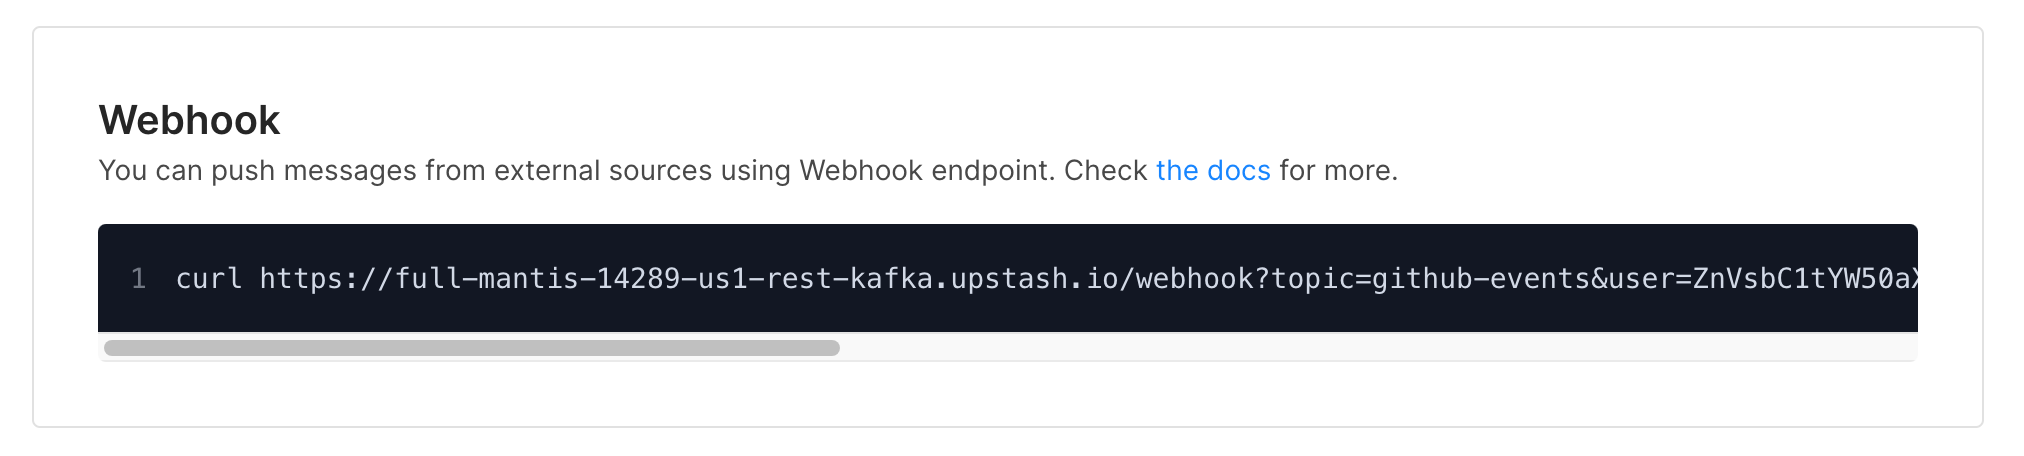
Task: Click blank card area below the scrollbar
Action: click(x=1000, y=395)
